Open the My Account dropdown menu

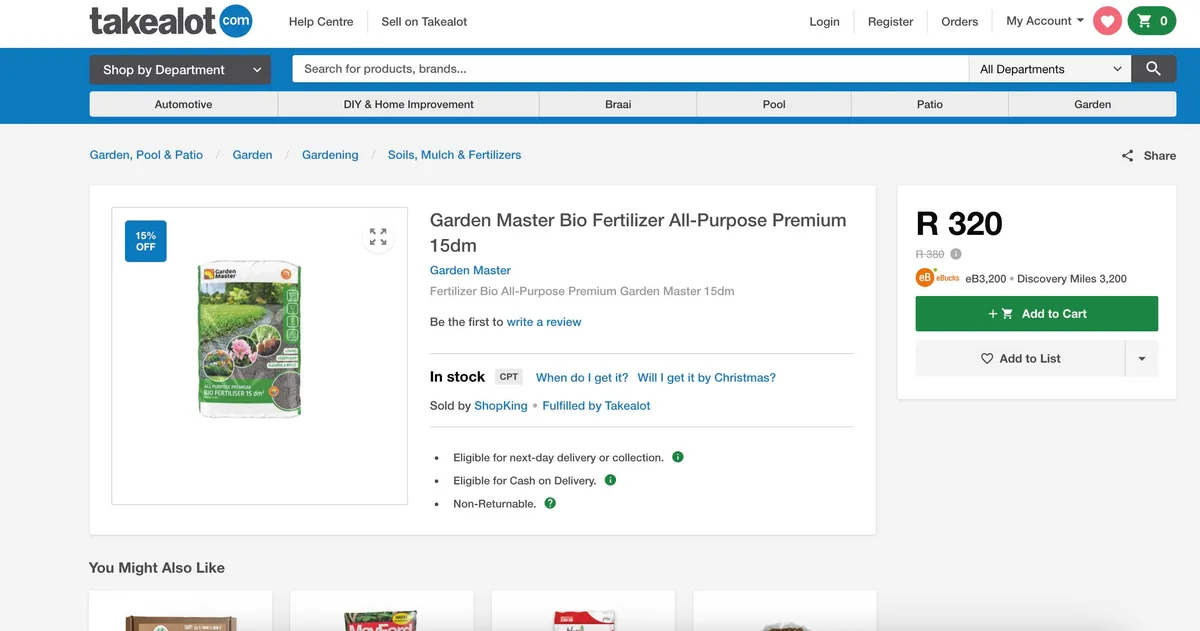1044,21
